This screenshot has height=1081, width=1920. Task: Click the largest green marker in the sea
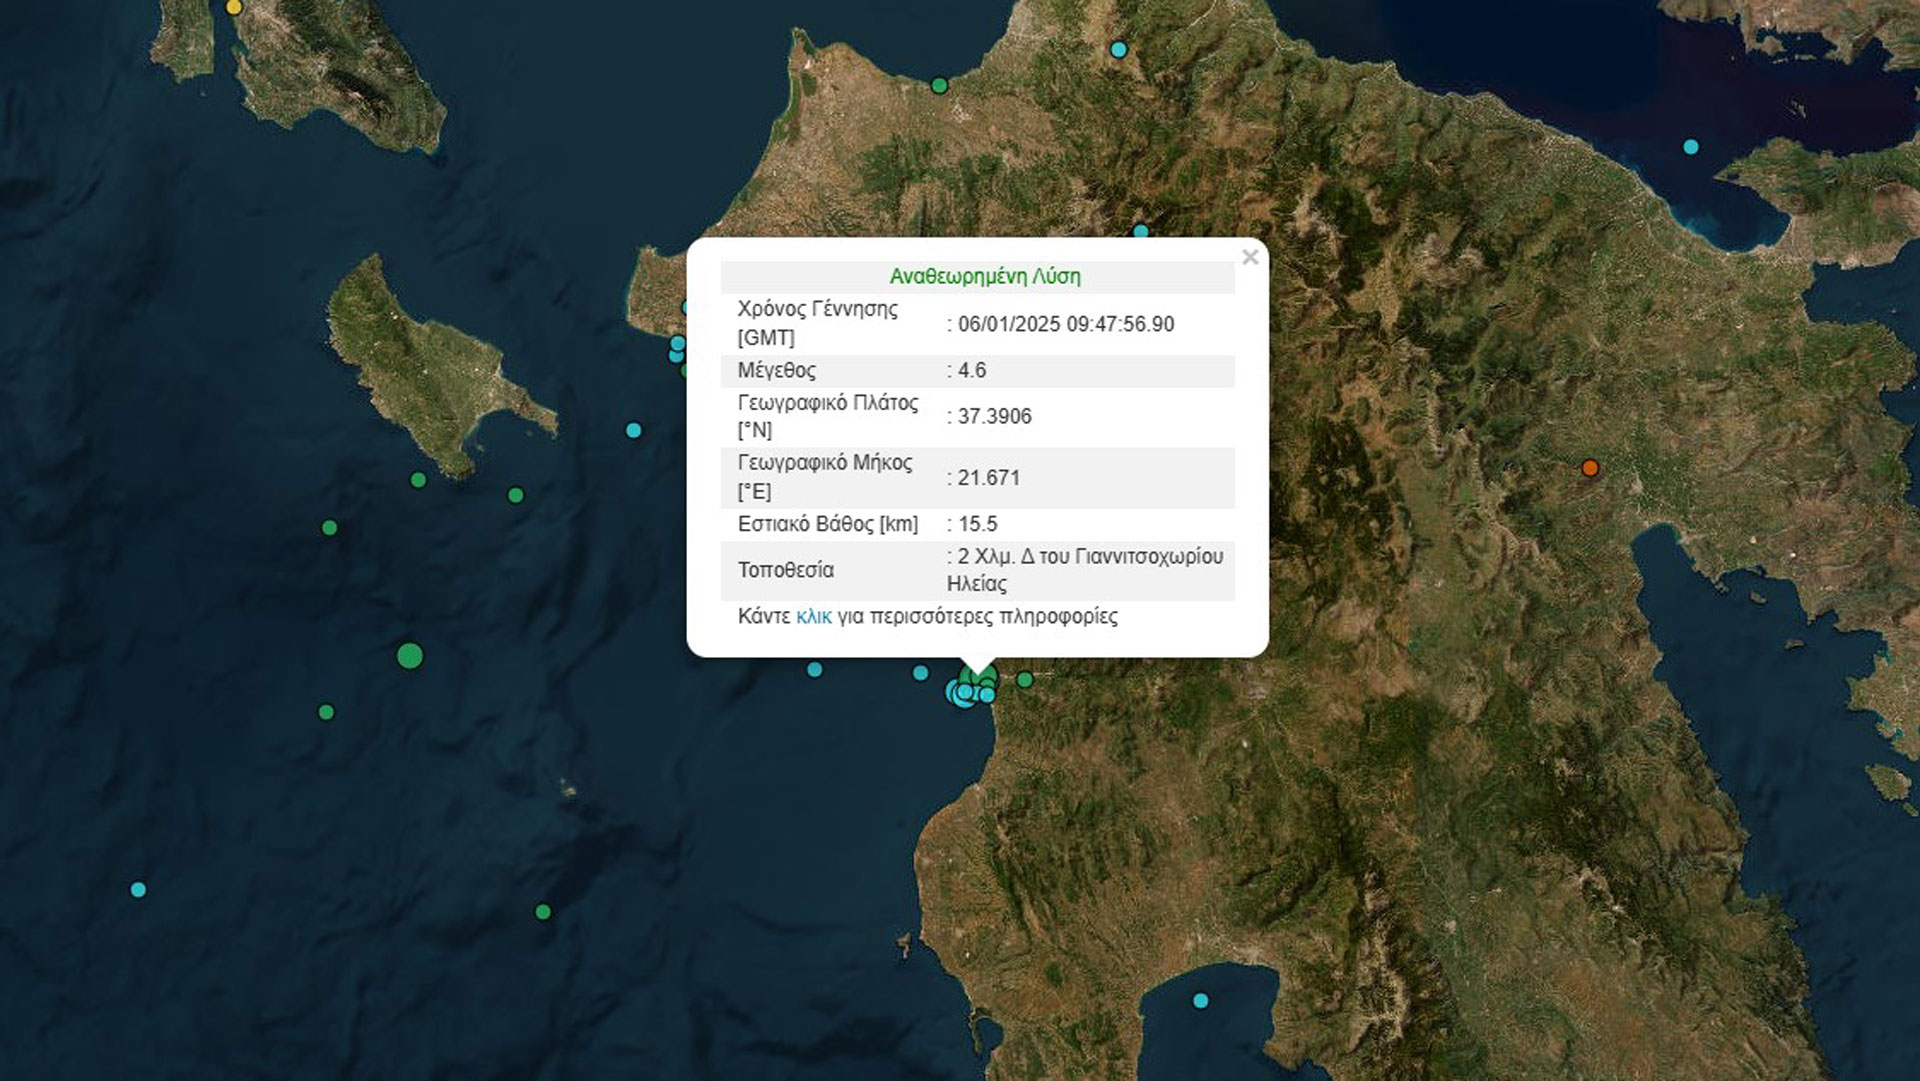(x=410, y=656)
